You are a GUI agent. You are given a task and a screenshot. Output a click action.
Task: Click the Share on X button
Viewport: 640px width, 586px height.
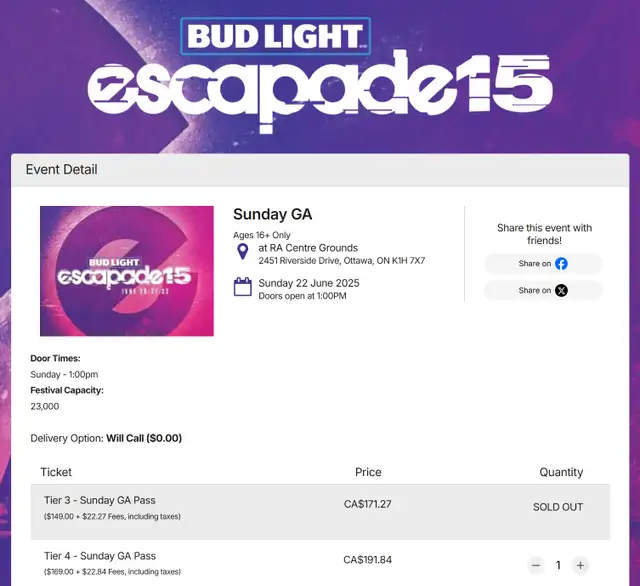click(x=543, y=291)
